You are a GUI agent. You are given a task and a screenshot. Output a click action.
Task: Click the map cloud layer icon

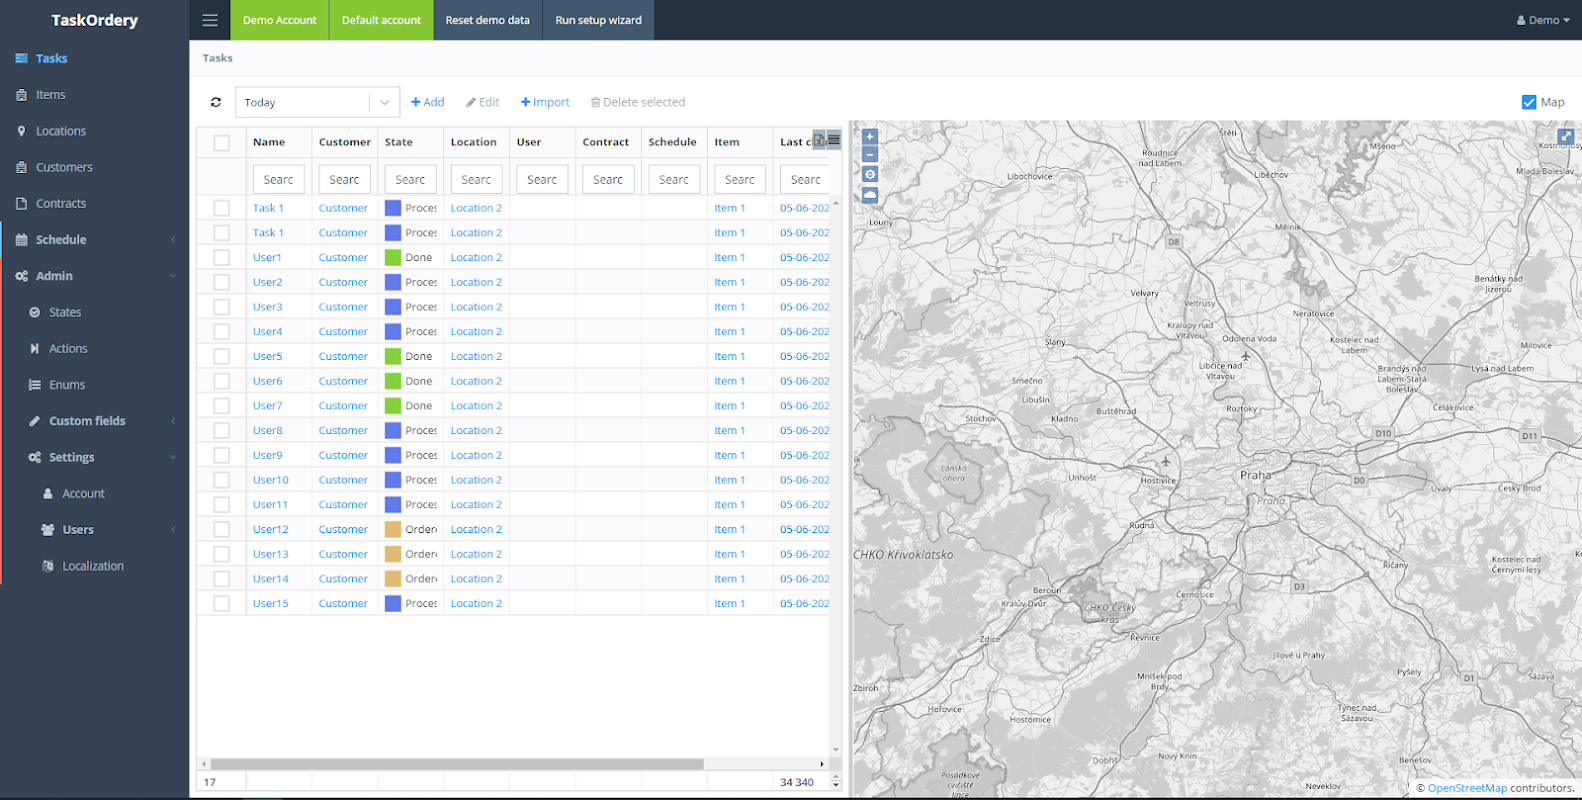click(x=870, y=195)
